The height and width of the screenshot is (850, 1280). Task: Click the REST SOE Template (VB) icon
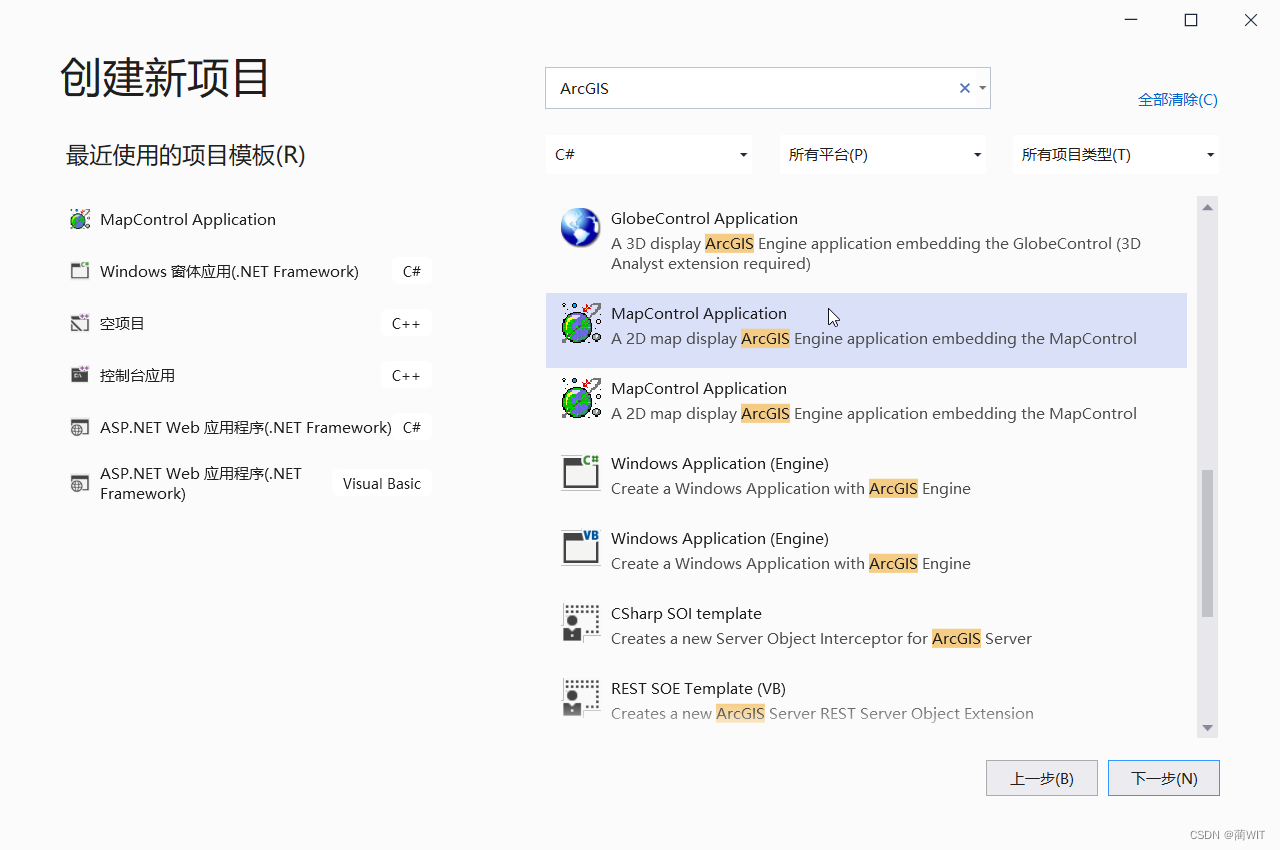pos(581,697)
